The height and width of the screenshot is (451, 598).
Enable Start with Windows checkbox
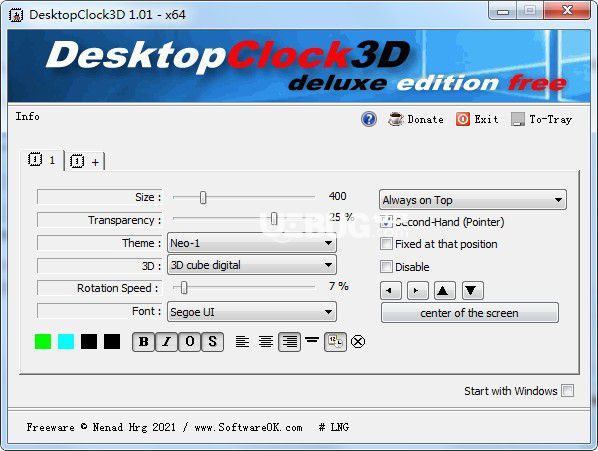pos(567,390)
